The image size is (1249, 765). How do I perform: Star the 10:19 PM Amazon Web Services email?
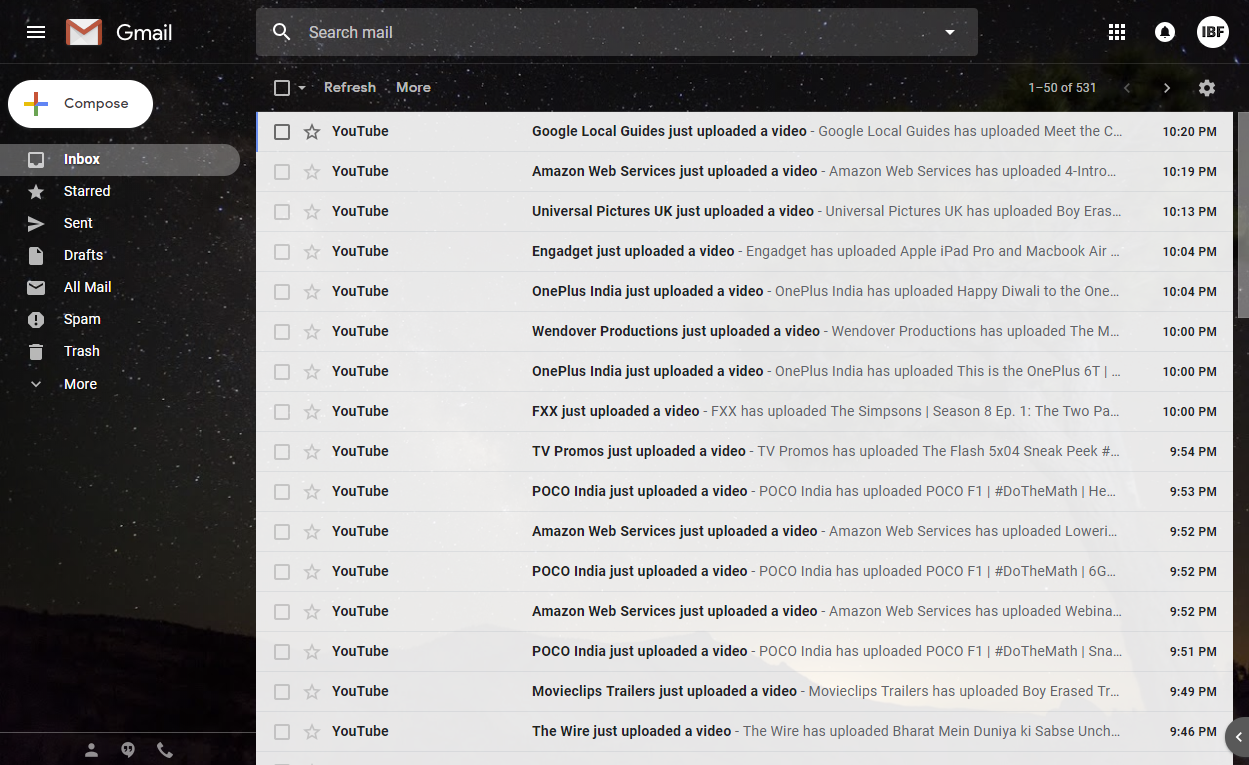[312, 171]
